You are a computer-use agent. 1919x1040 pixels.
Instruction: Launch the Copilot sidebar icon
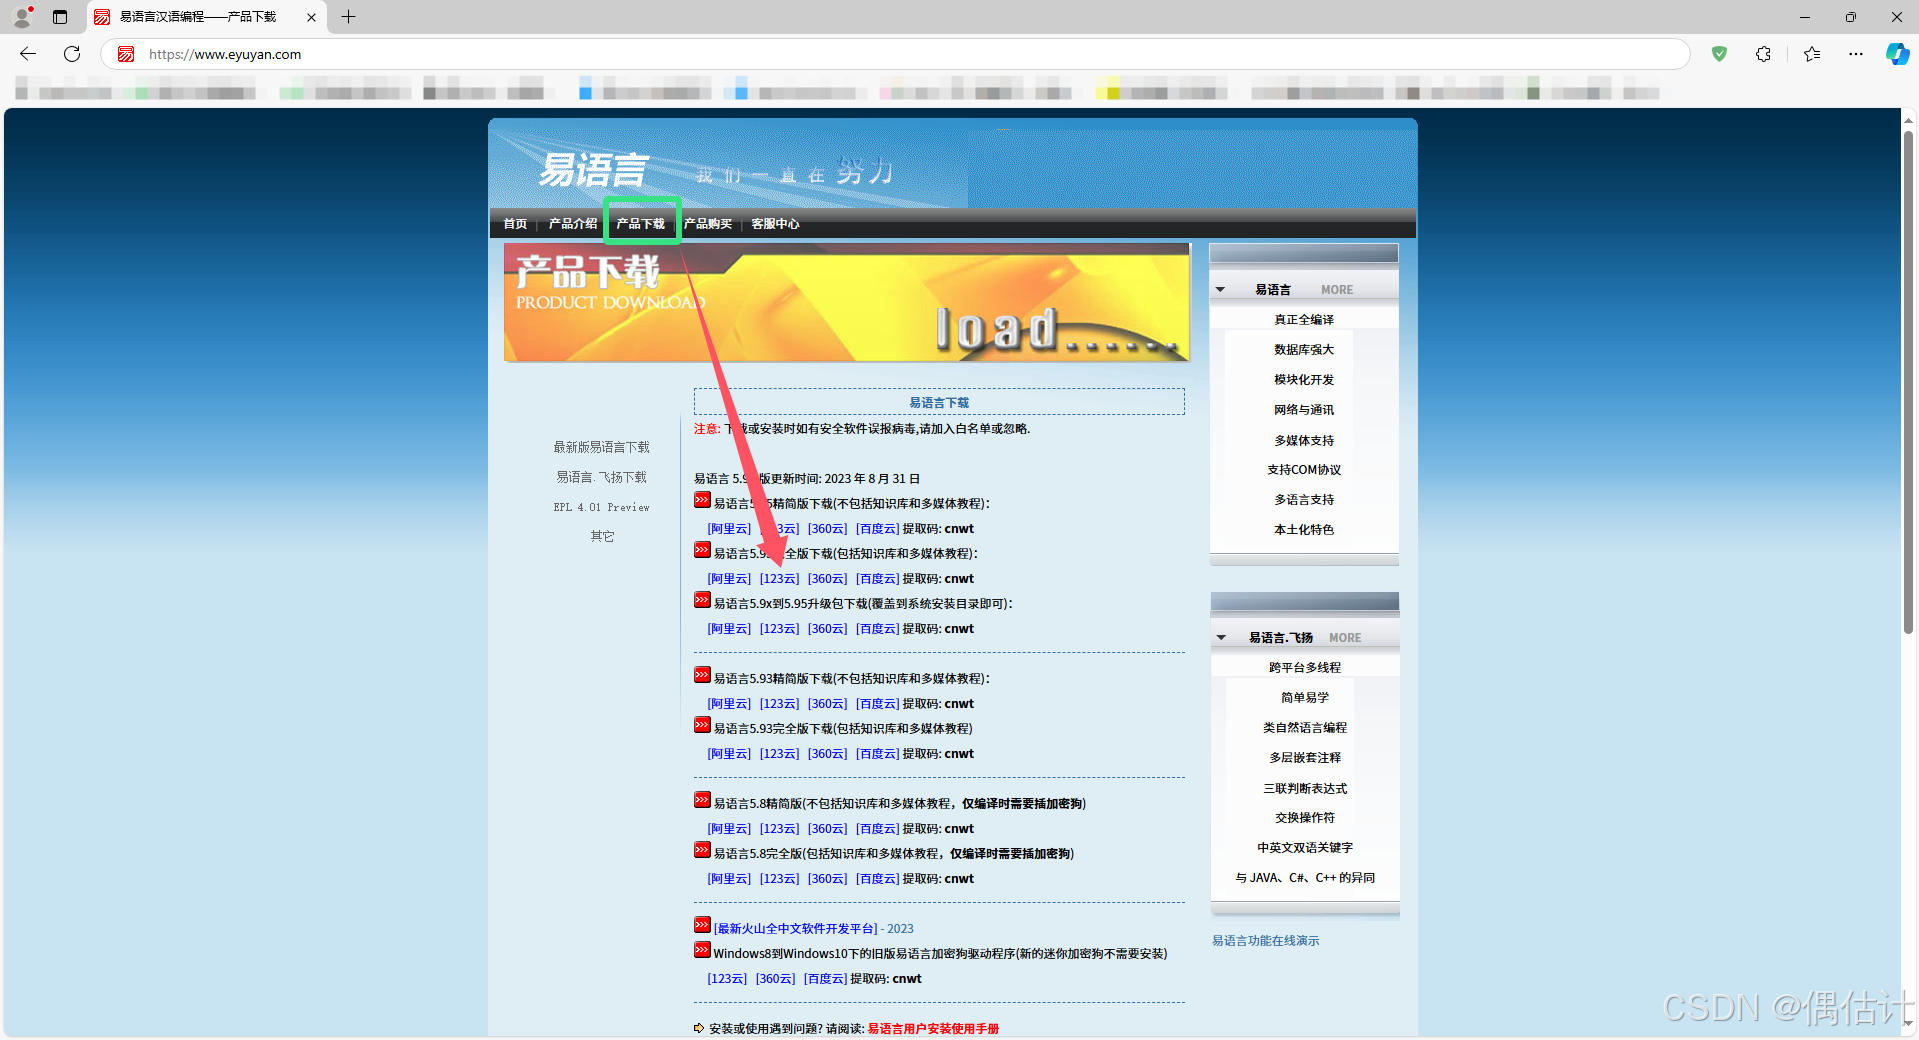click(1897, 54)
